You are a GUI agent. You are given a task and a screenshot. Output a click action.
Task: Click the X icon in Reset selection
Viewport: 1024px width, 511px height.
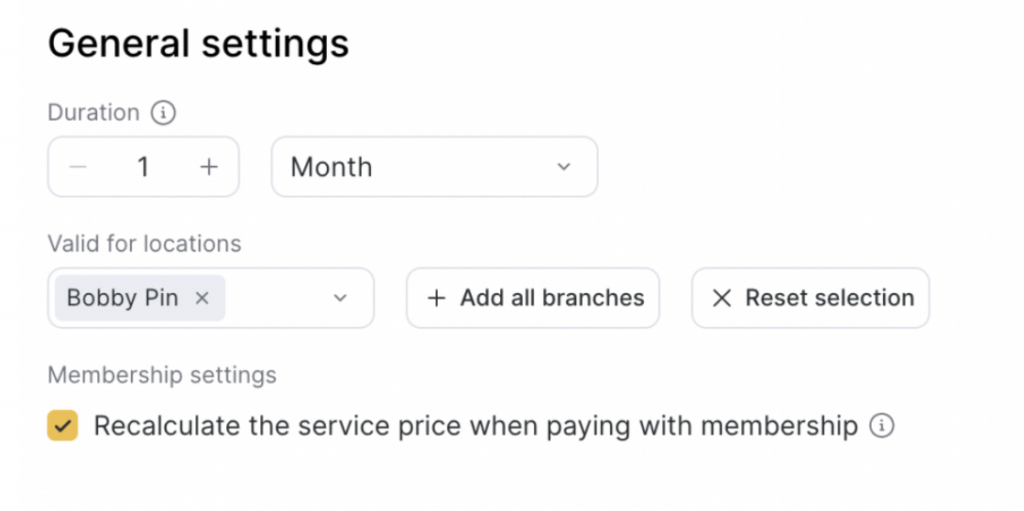[x=721, y=298]
